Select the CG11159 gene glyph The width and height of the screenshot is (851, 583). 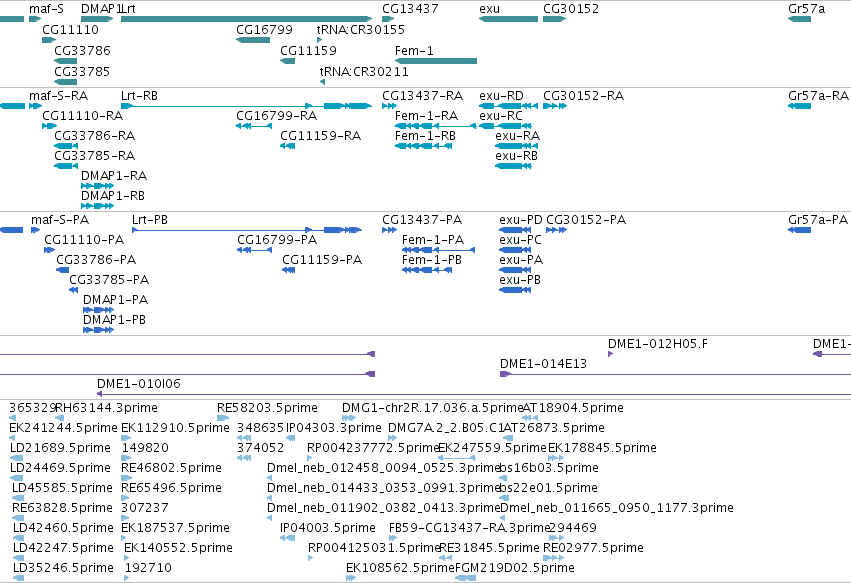click(x=288, y=61)
